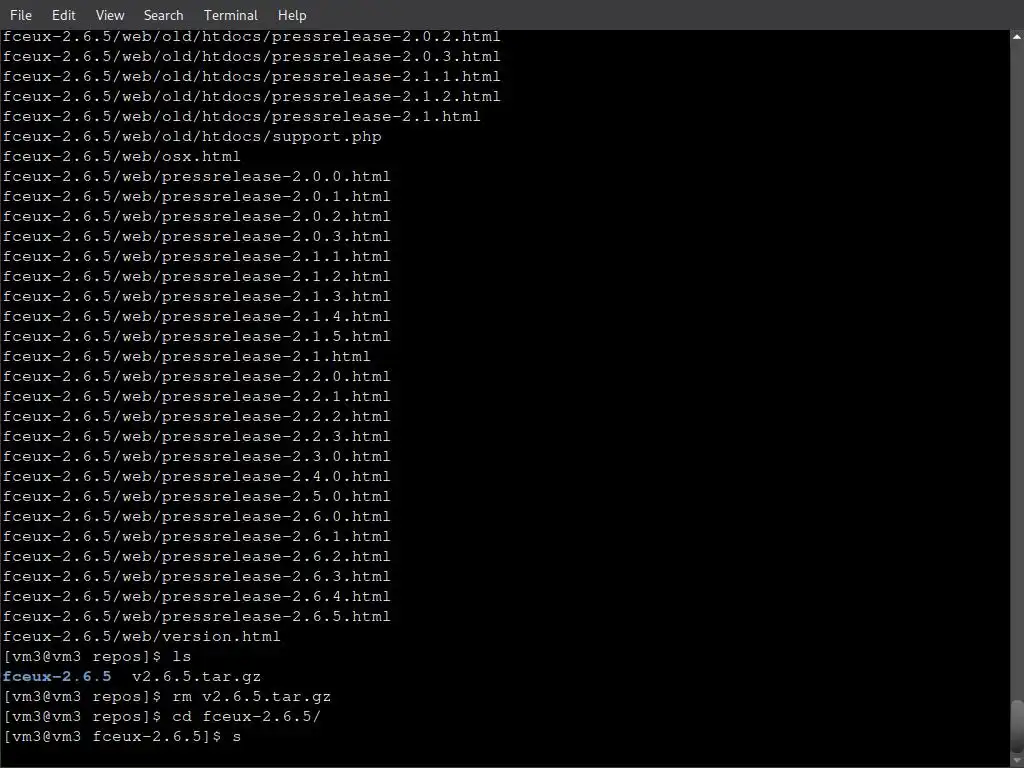This screenshot has height=768, width=1024.
Task: Click the line web/osx.html
Action: (x=121, y=157)
